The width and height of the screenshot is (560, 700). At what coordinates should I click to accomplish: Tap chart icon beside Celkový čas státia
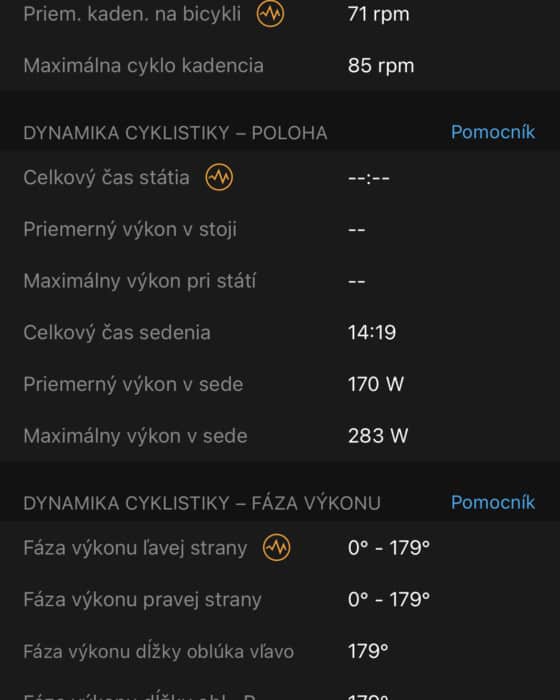pyautogui.click(x=219, y=177)
